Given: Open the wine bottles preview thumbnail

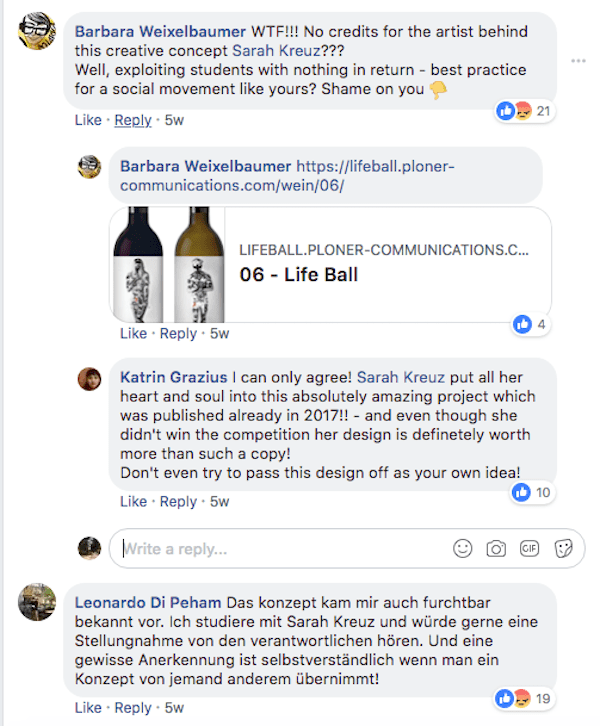Looking at the screenshot, I should tap(168, 265).
